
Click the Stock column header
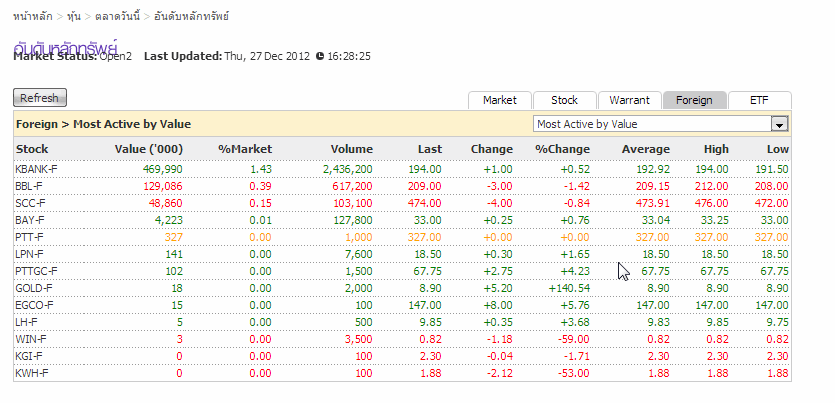[32, 149]
